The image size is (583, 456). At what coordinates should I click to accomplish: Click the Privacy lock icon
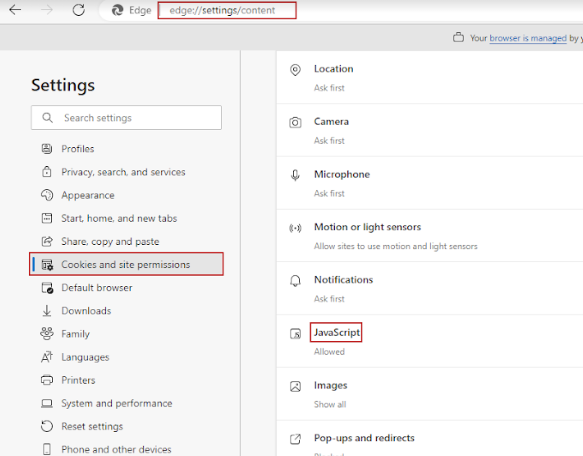tap(47, 172)
